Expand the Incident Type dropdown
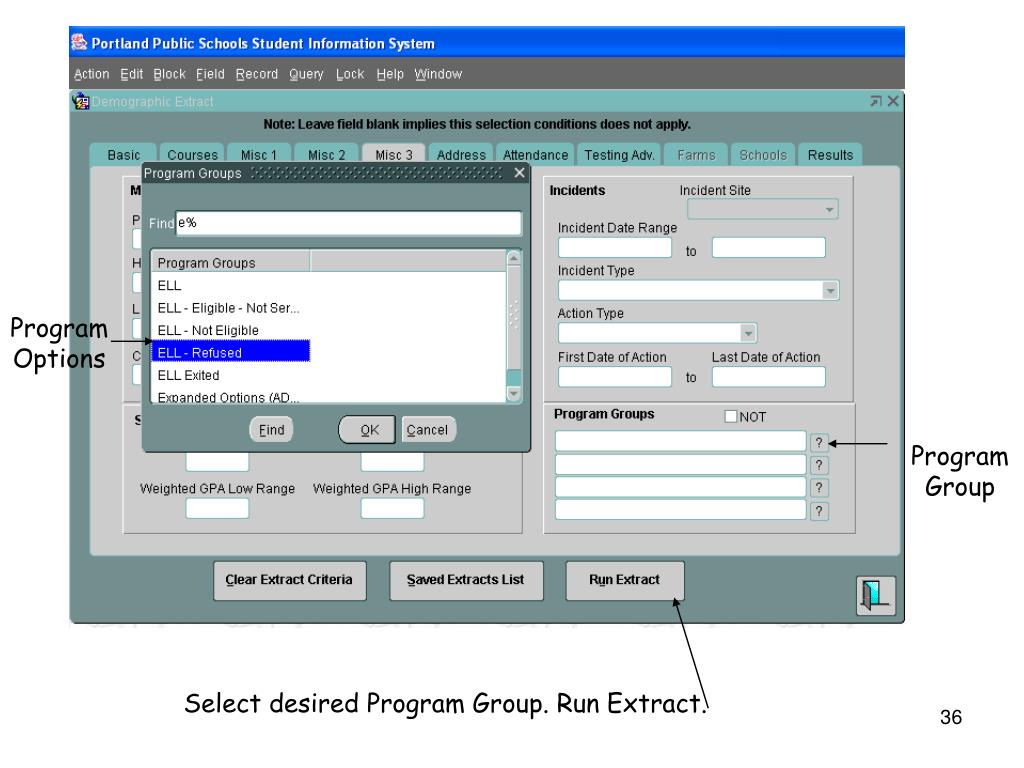Screen dimensions: 1024x768 tap(830, 290)
